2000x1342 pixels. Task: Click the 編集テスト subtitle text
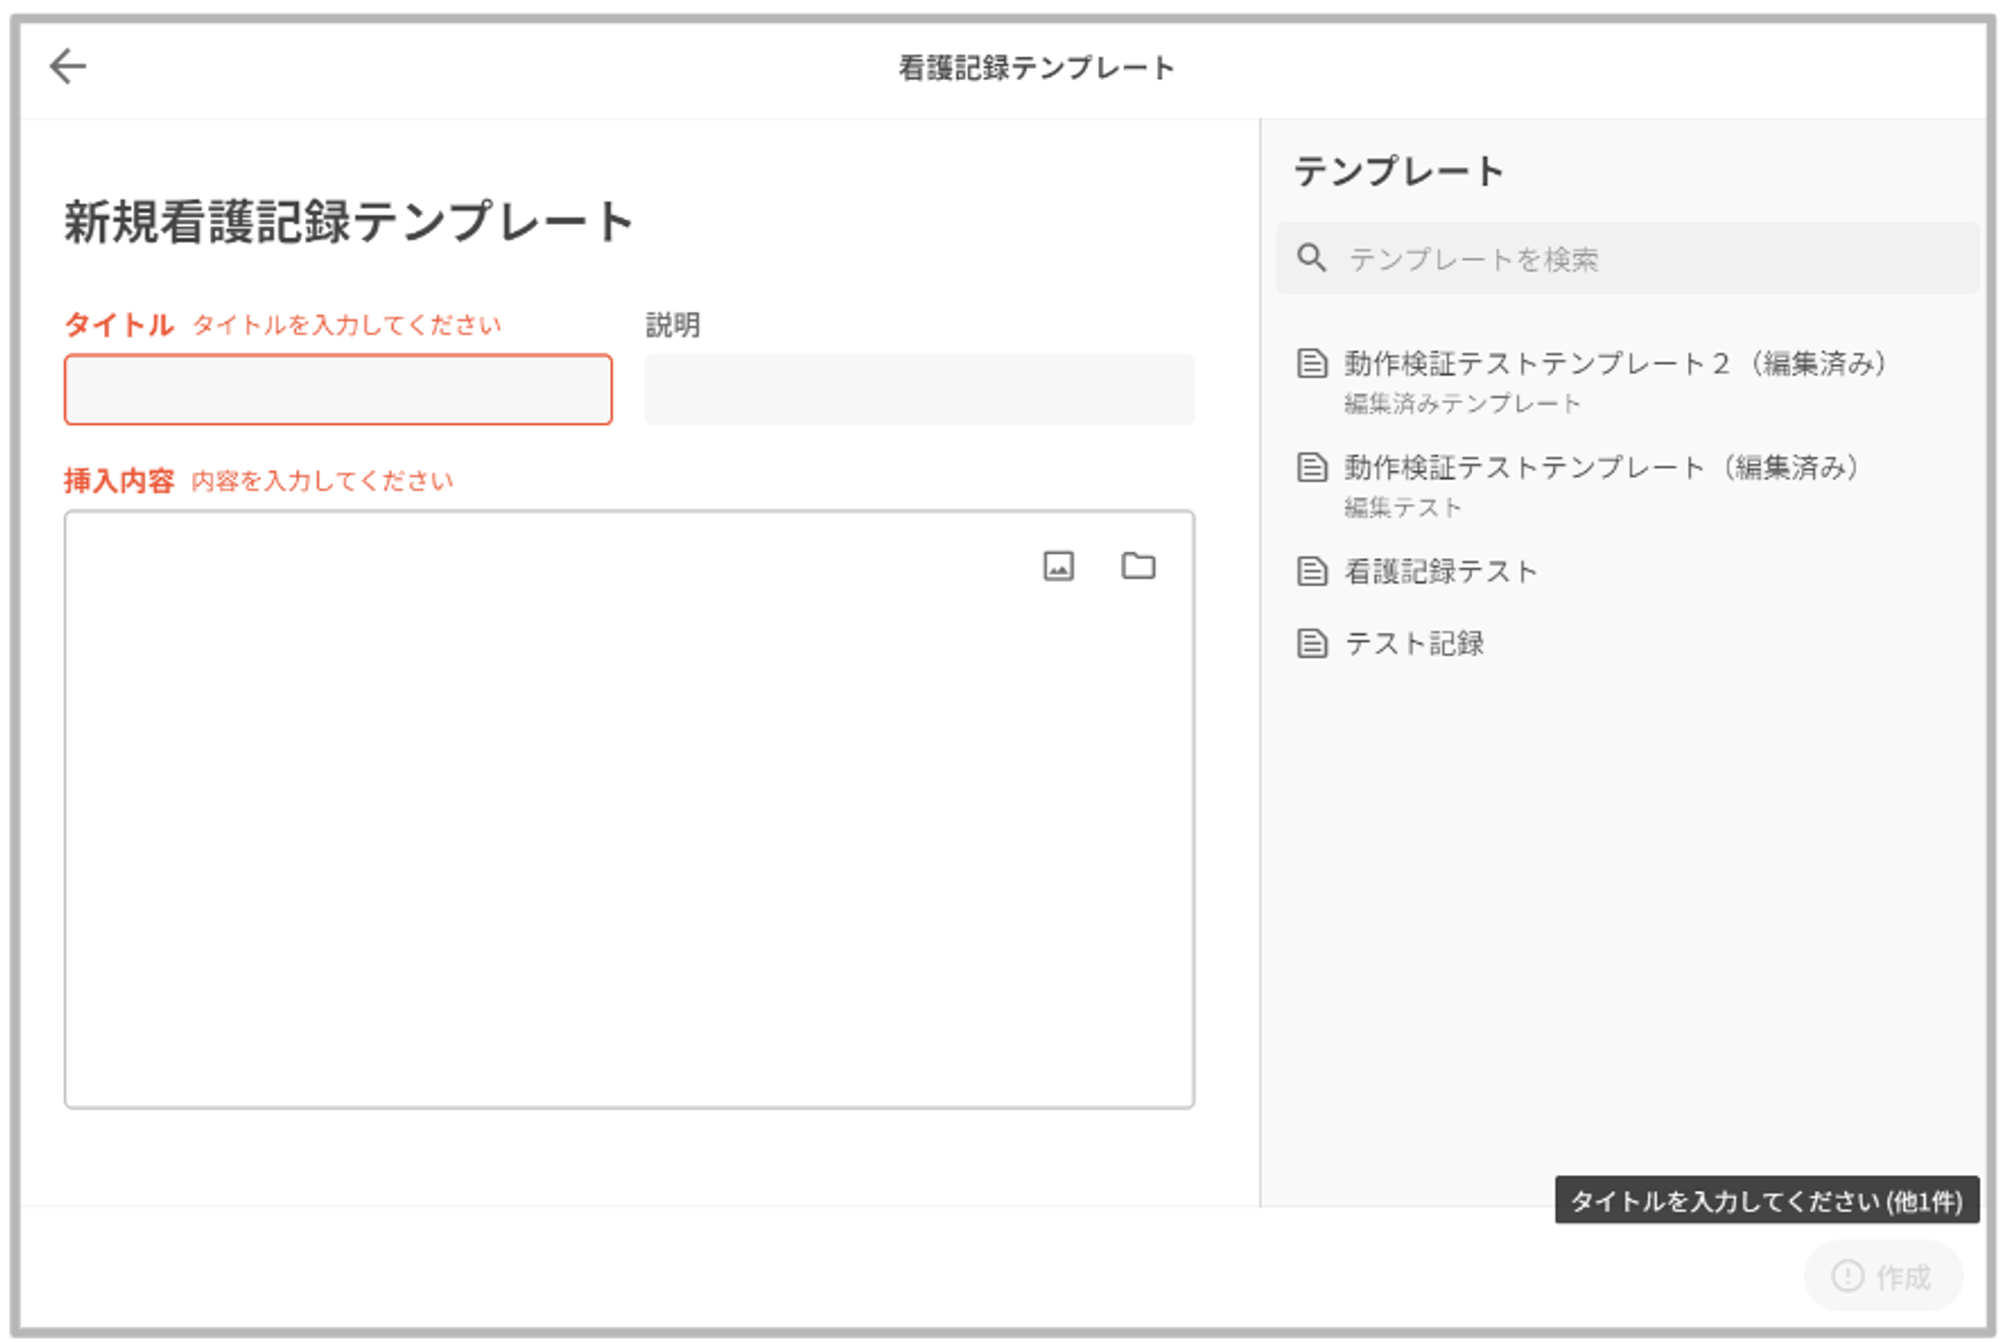pyautogui.click(x=1402, y=507)
